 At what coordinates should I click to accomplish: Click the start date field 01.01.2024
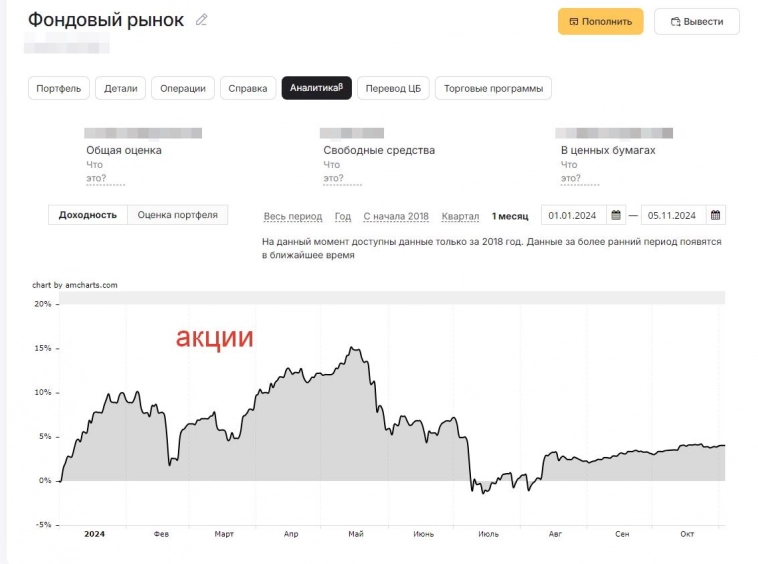click(x=574, y=215)
